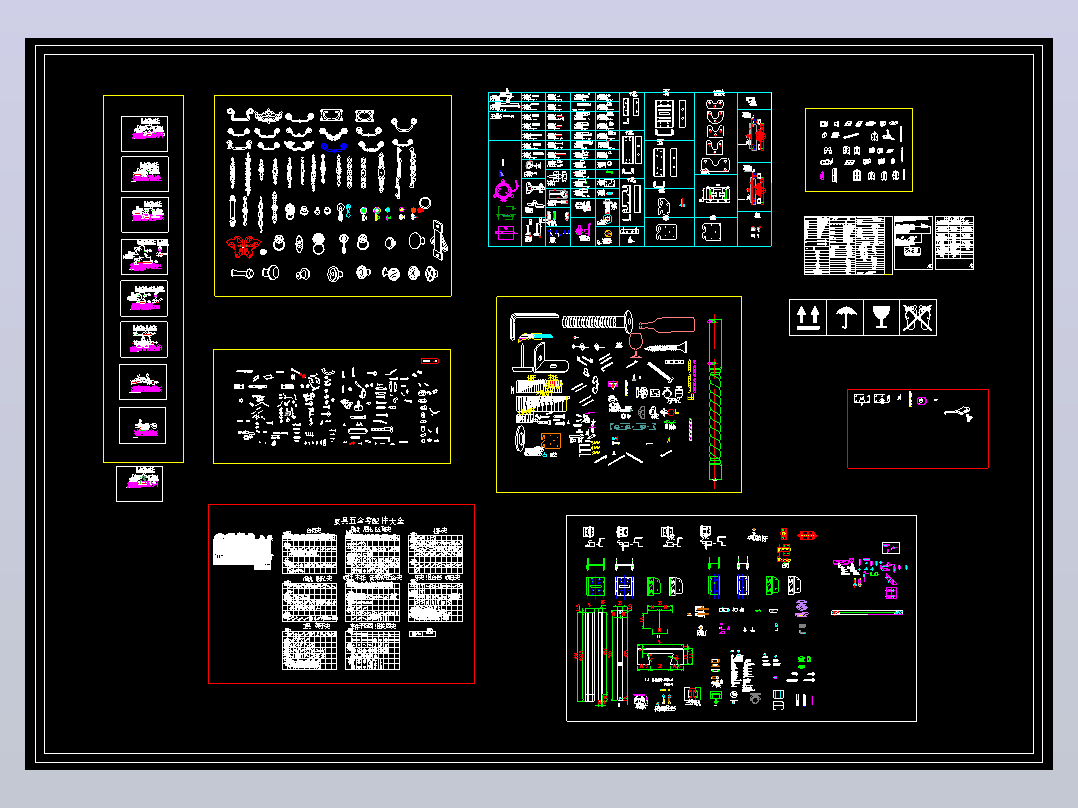Click the this-side-up arrows packaging symbol
This screenshot has height=808, width=1078.
[x=808, y=318]
